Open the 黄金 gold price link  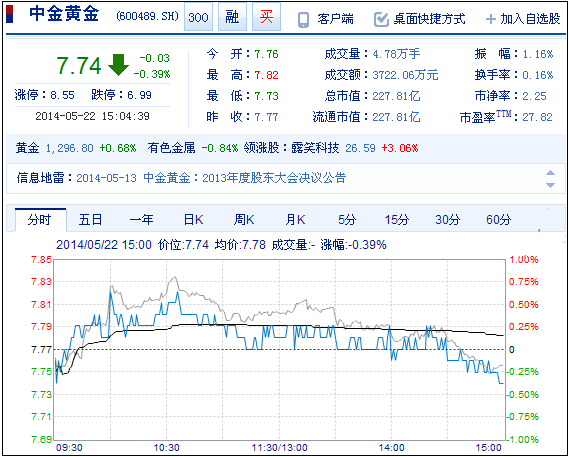click(27, 148)
